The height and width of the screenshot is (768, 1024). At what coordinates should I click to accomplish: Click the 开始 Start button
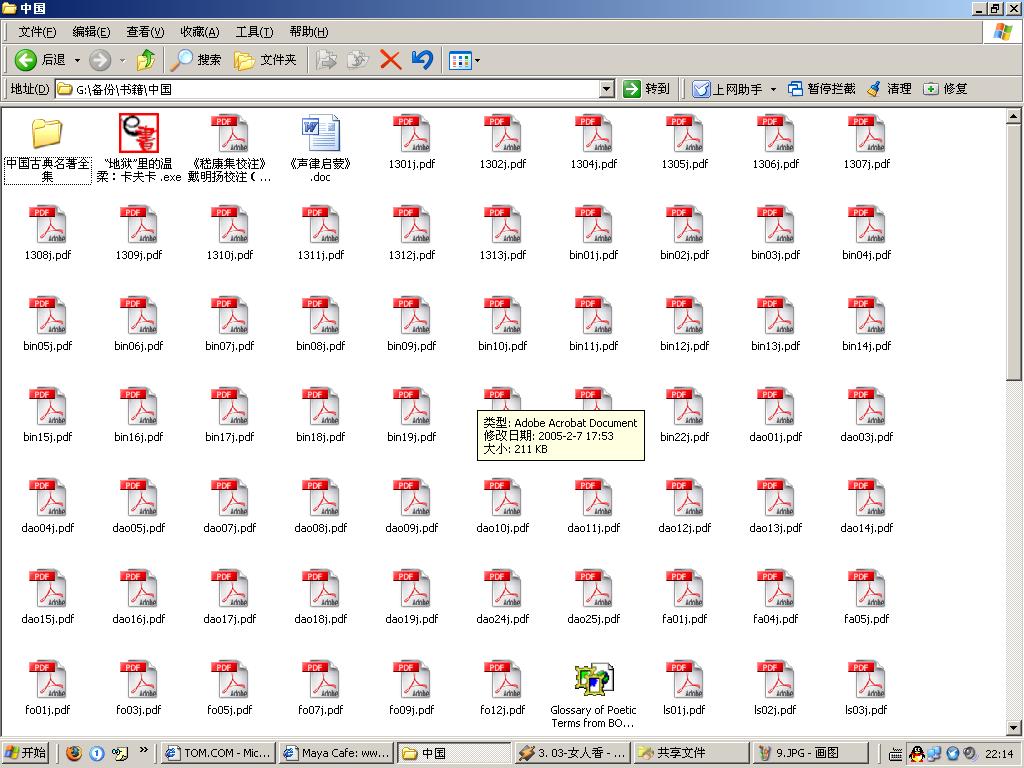(x=26, y=753)
